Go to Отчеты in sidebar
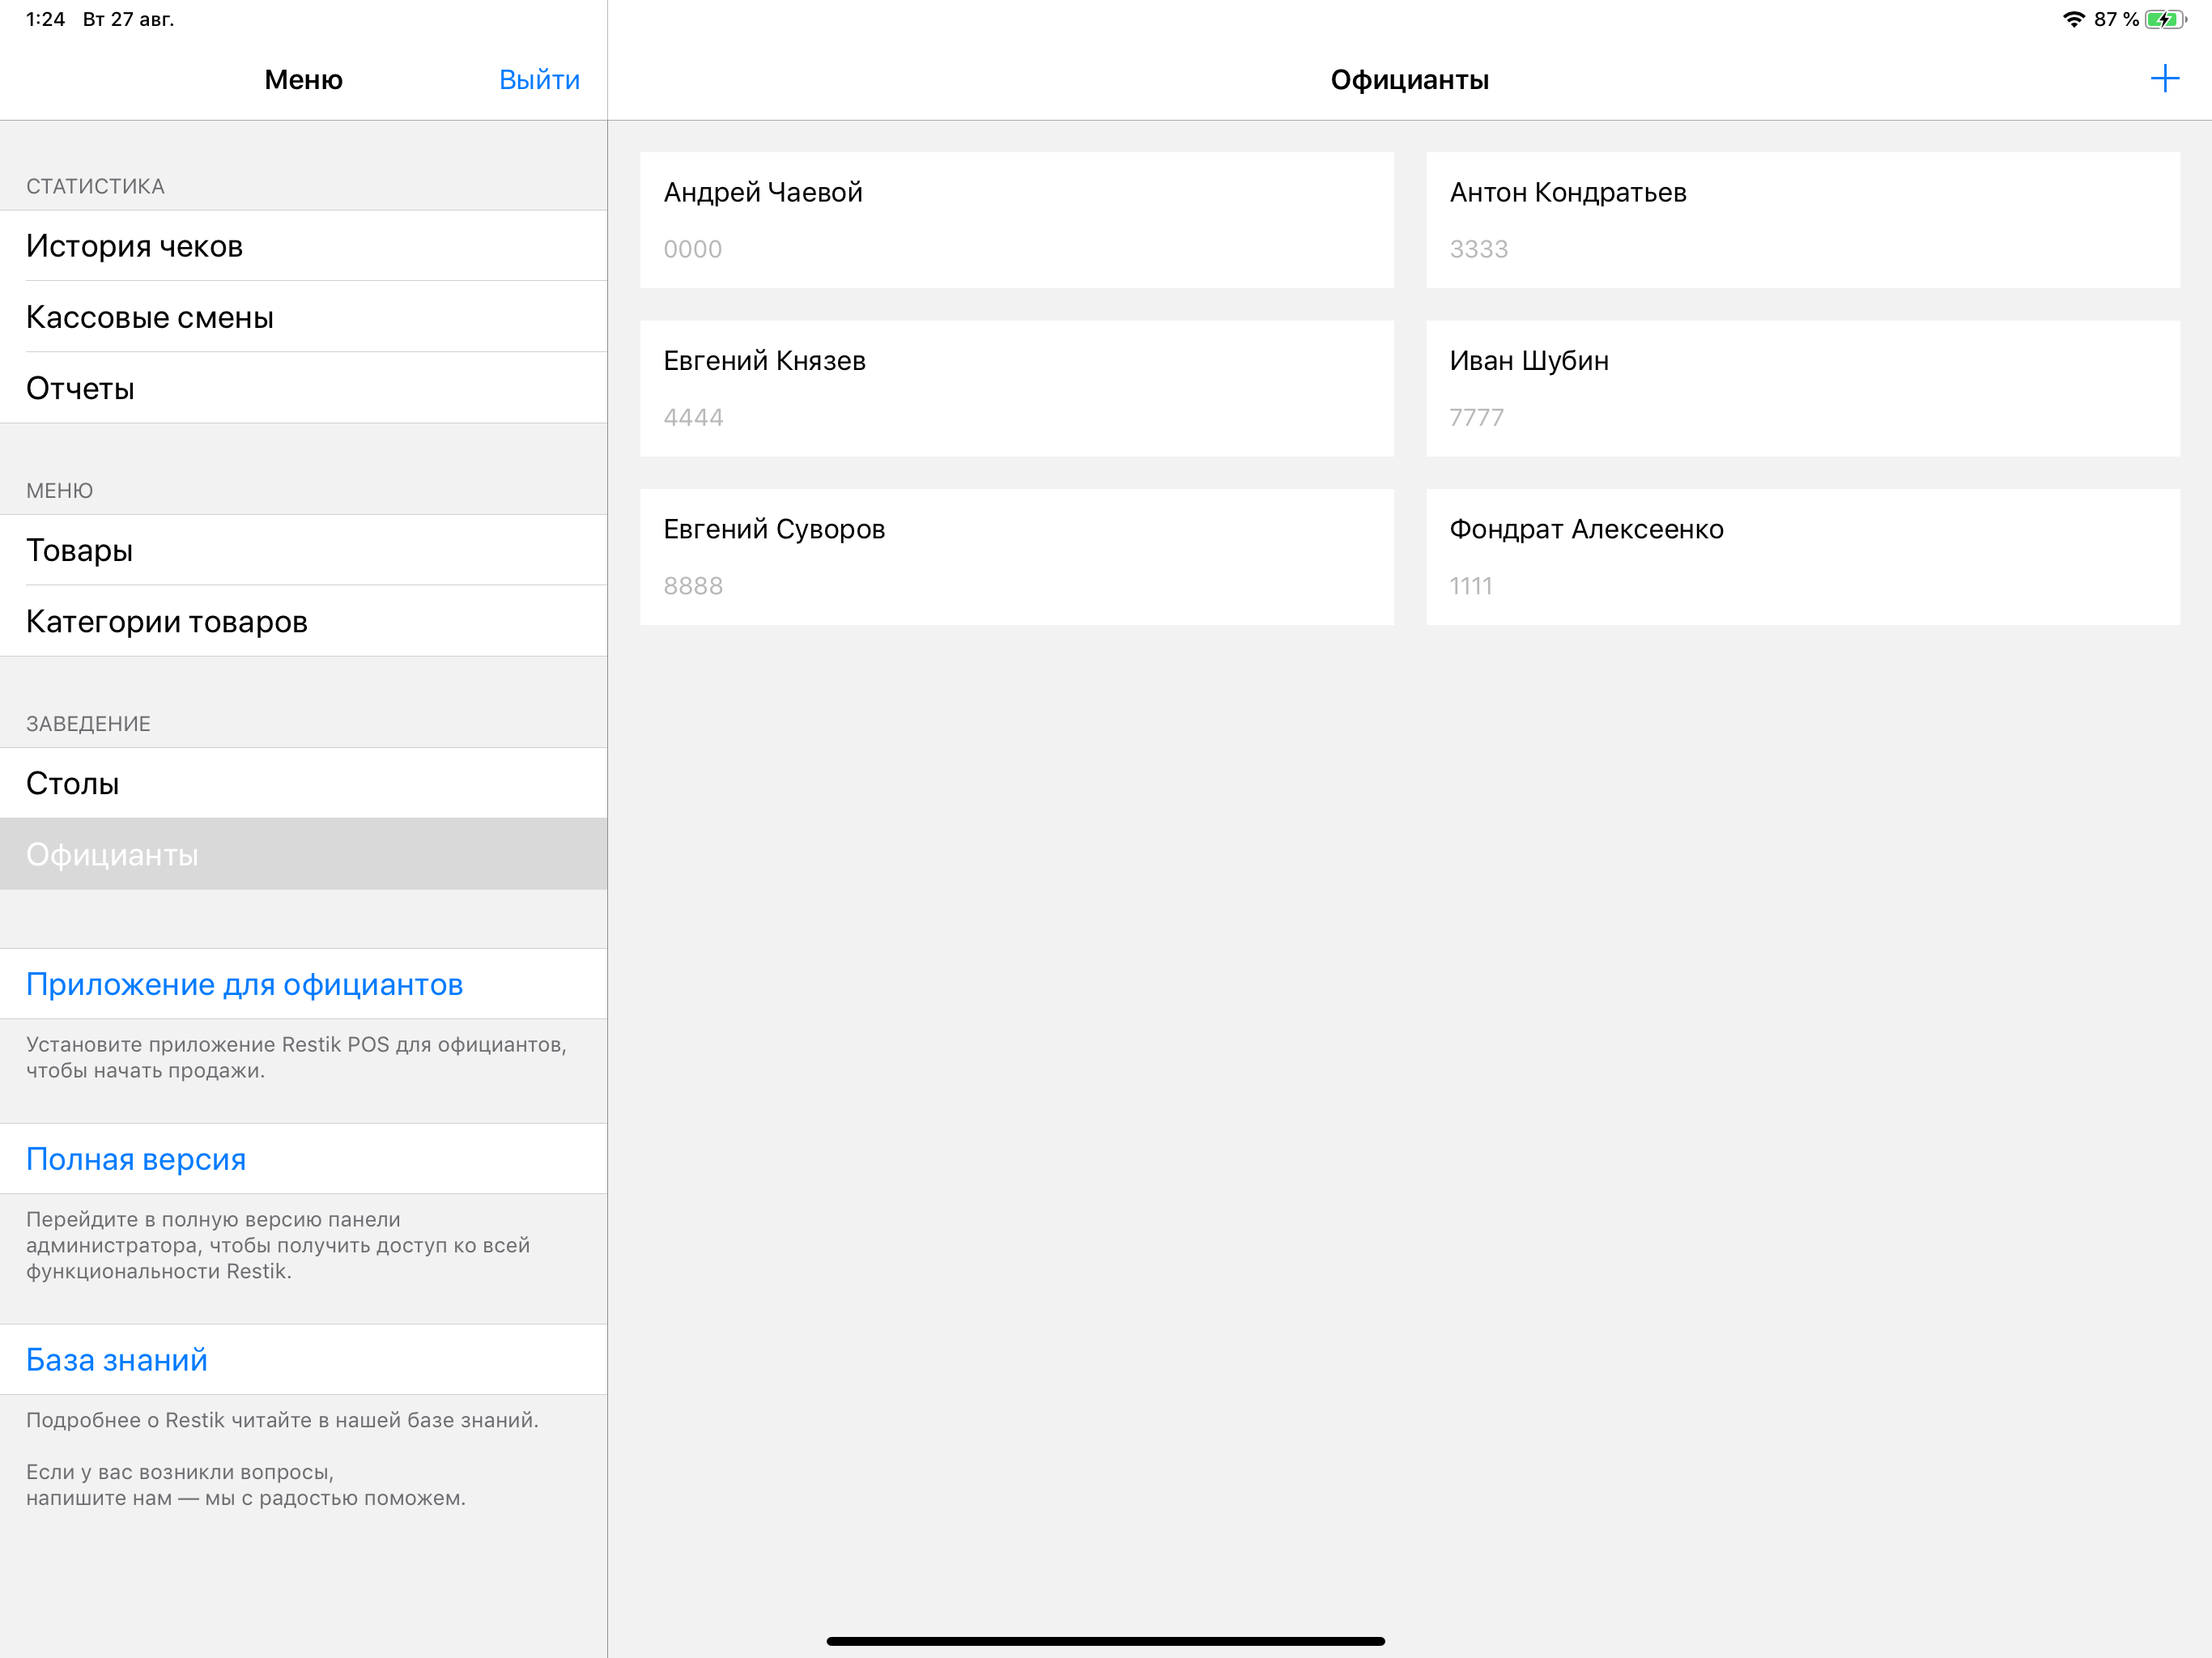Image resolution: width=2212 pixels, height=1658 pixels. point(303,388)
